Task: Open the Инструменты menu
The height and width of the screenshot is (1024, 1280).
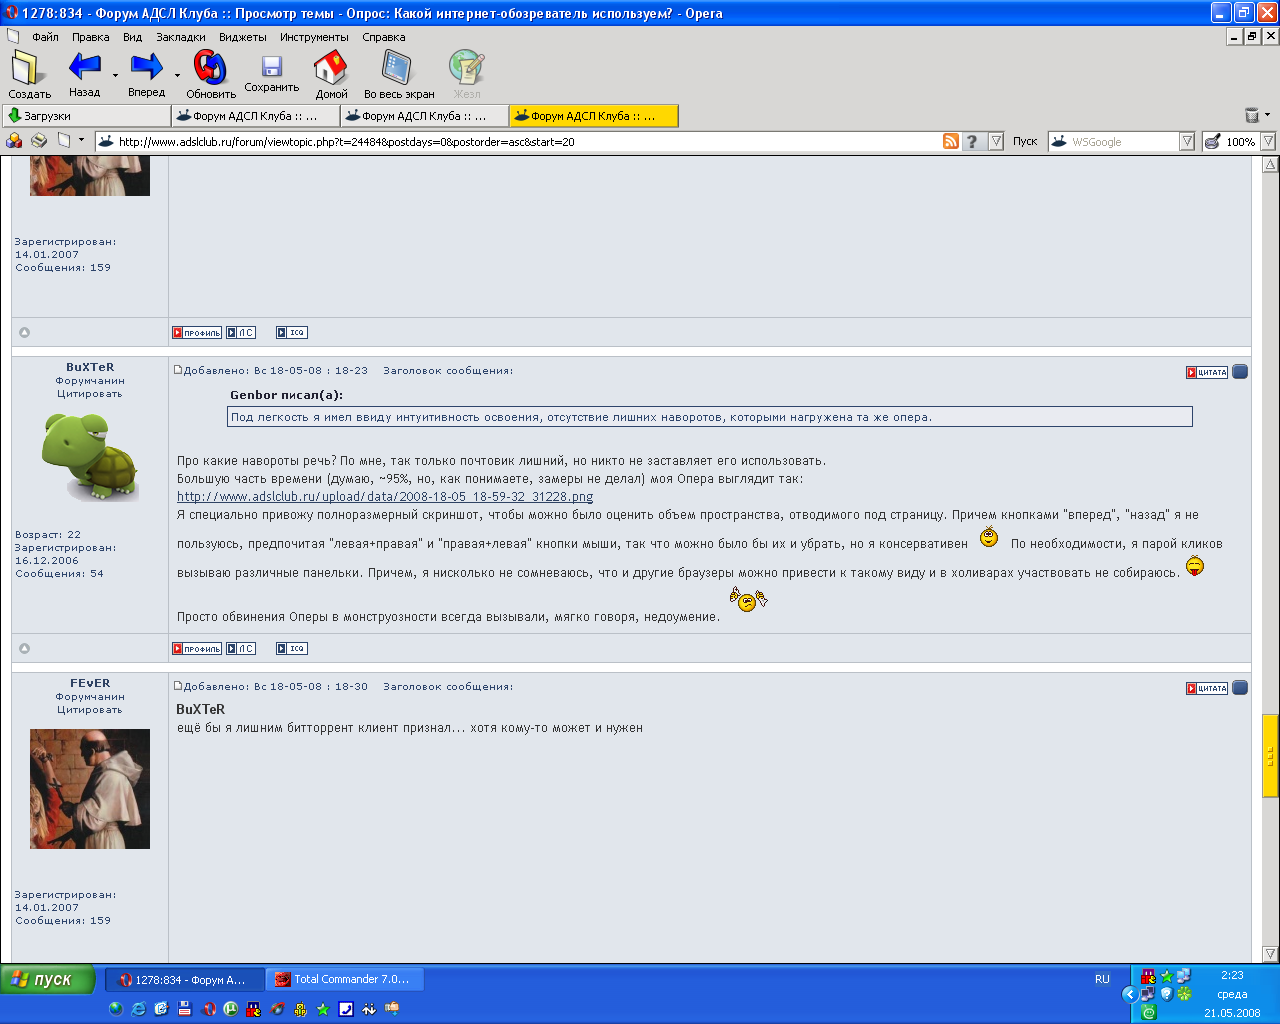Action: (314, 37)
